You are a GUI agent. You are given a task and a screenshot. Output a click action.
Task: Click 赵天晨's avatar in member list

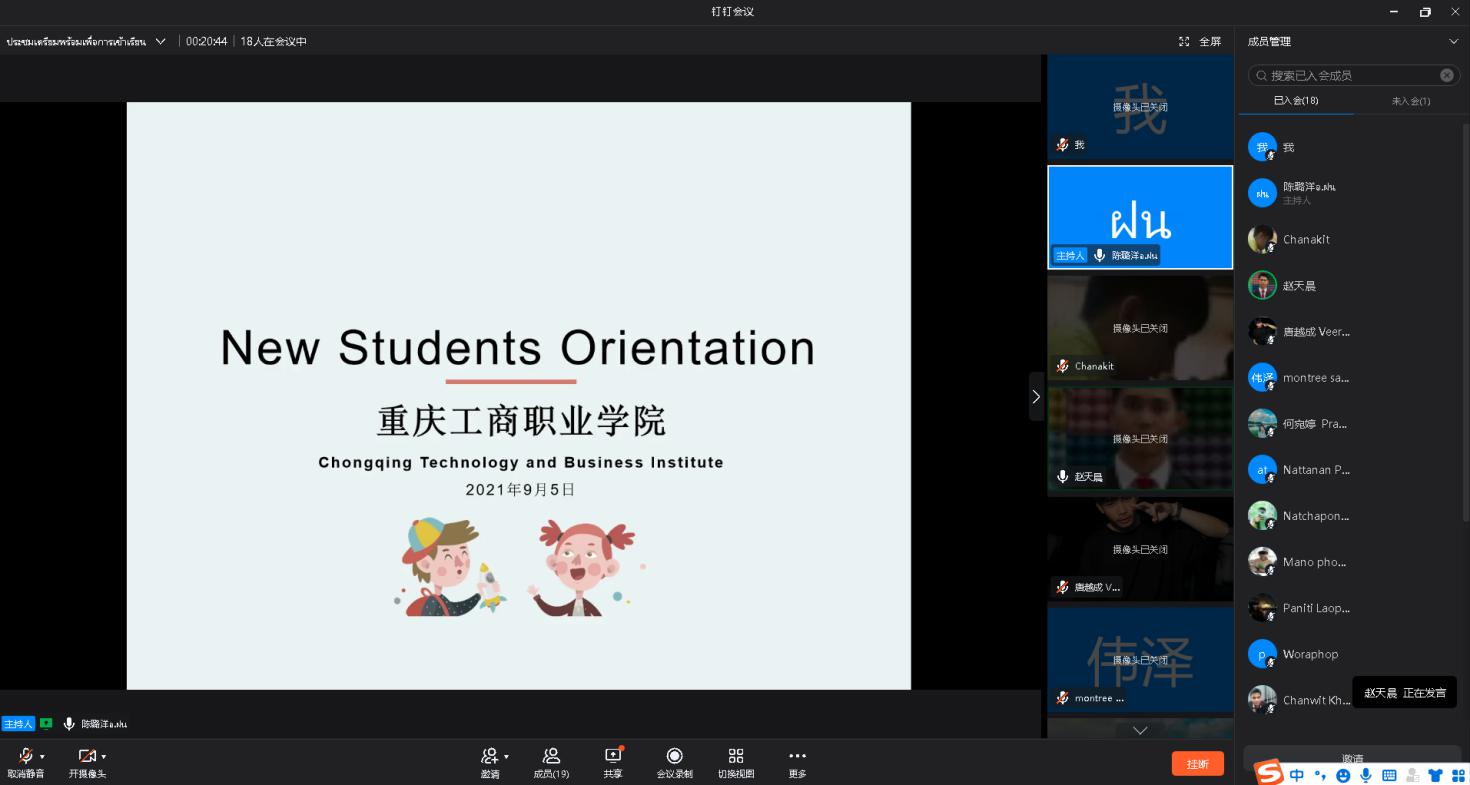(x=1262, y=285)
